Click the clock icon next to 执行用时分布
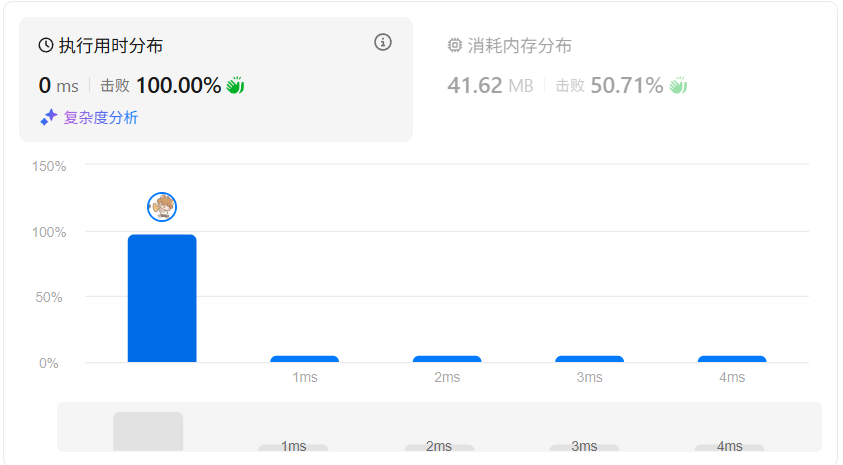The image size is (843, 465). pyautogui.click(x=46, y=46)
